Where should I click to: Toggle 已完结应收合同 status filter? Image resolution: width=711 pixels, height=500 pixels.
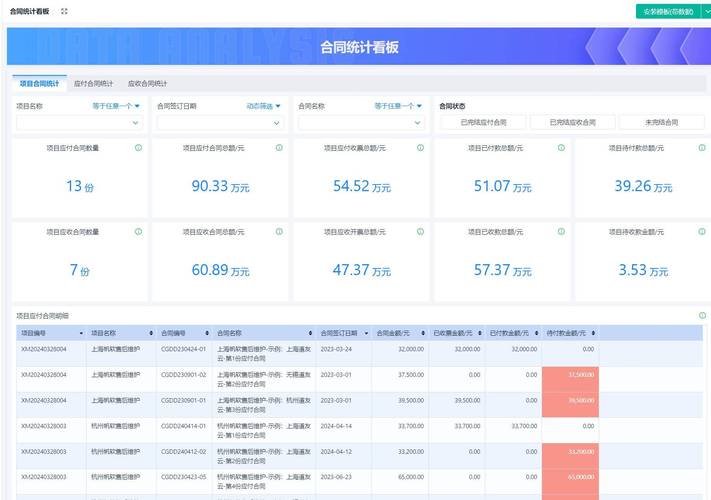[x=573, y=122]
